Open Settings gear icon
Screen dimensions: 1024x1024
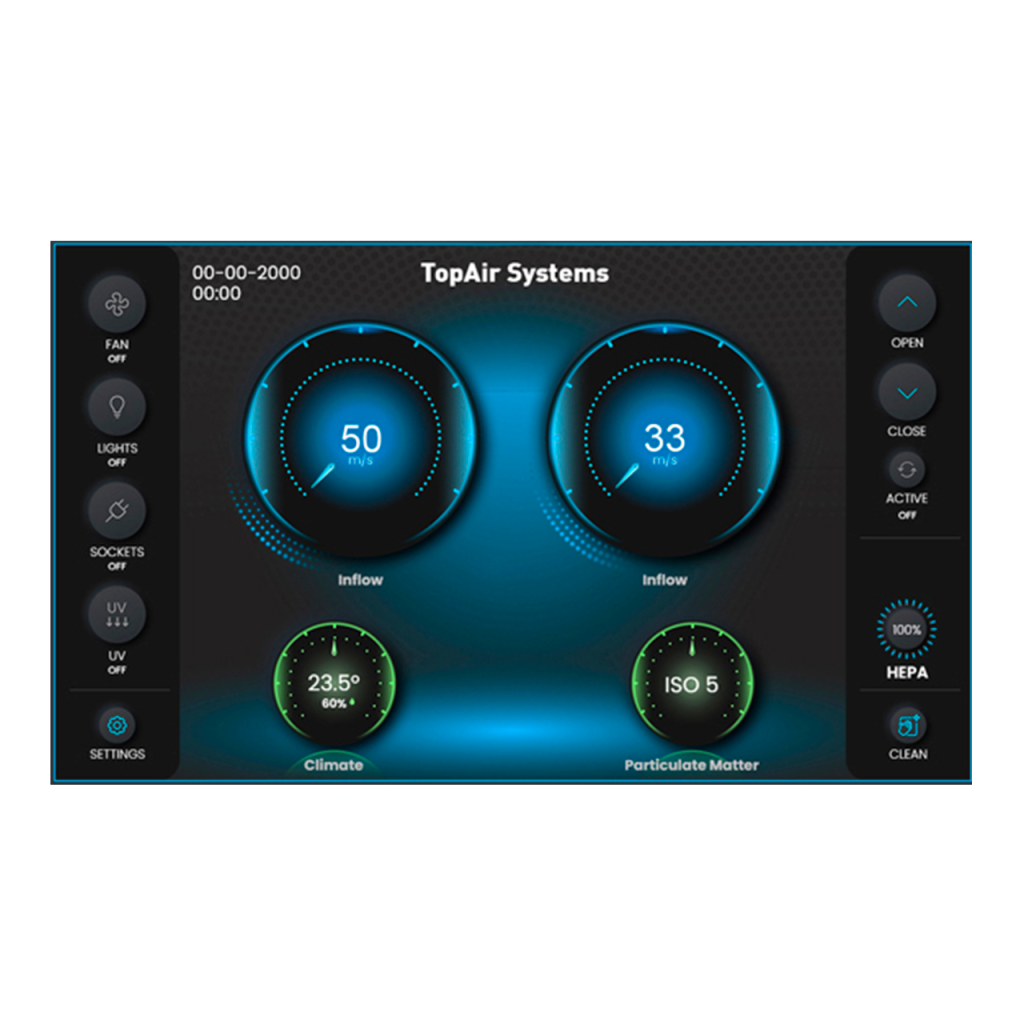click(x=117, y=725)
